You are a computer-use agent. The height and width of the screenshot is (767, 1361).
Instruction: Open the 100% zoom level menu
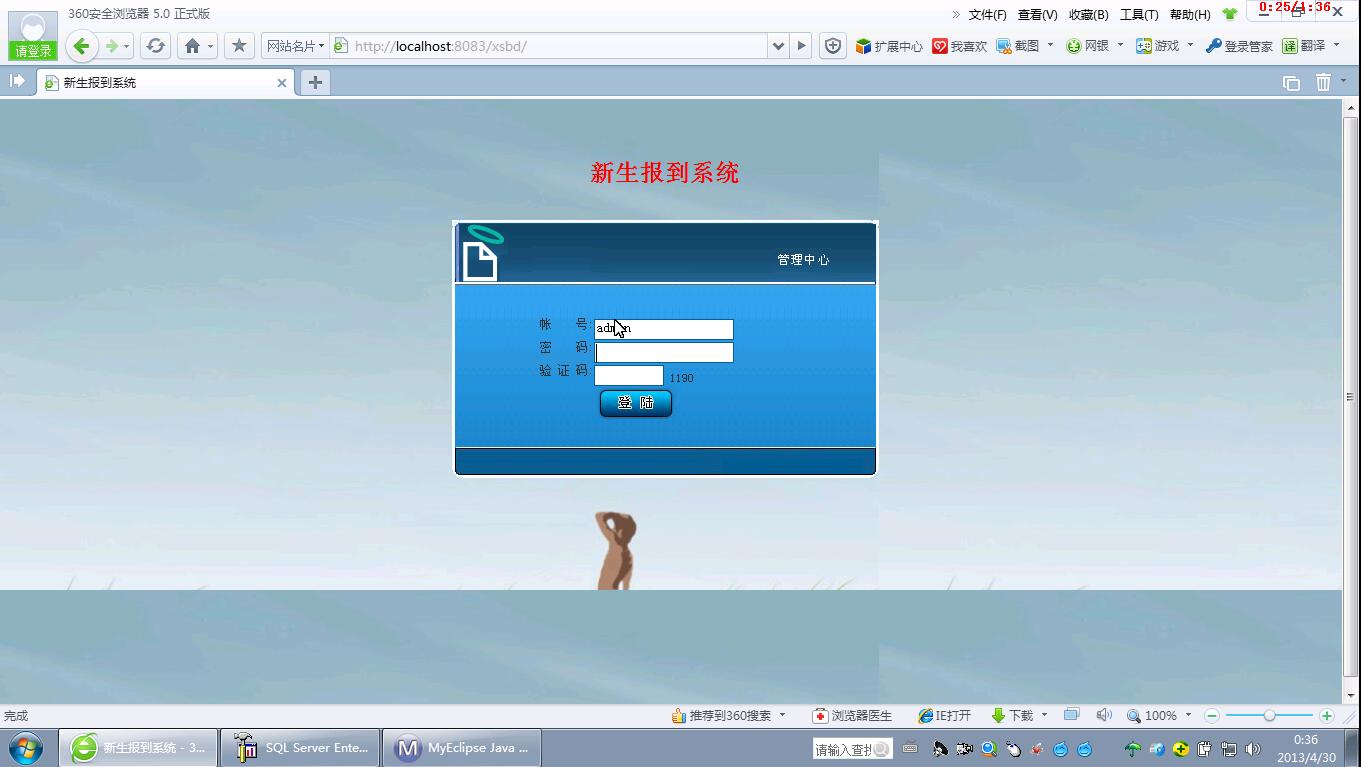[1160, 716]
